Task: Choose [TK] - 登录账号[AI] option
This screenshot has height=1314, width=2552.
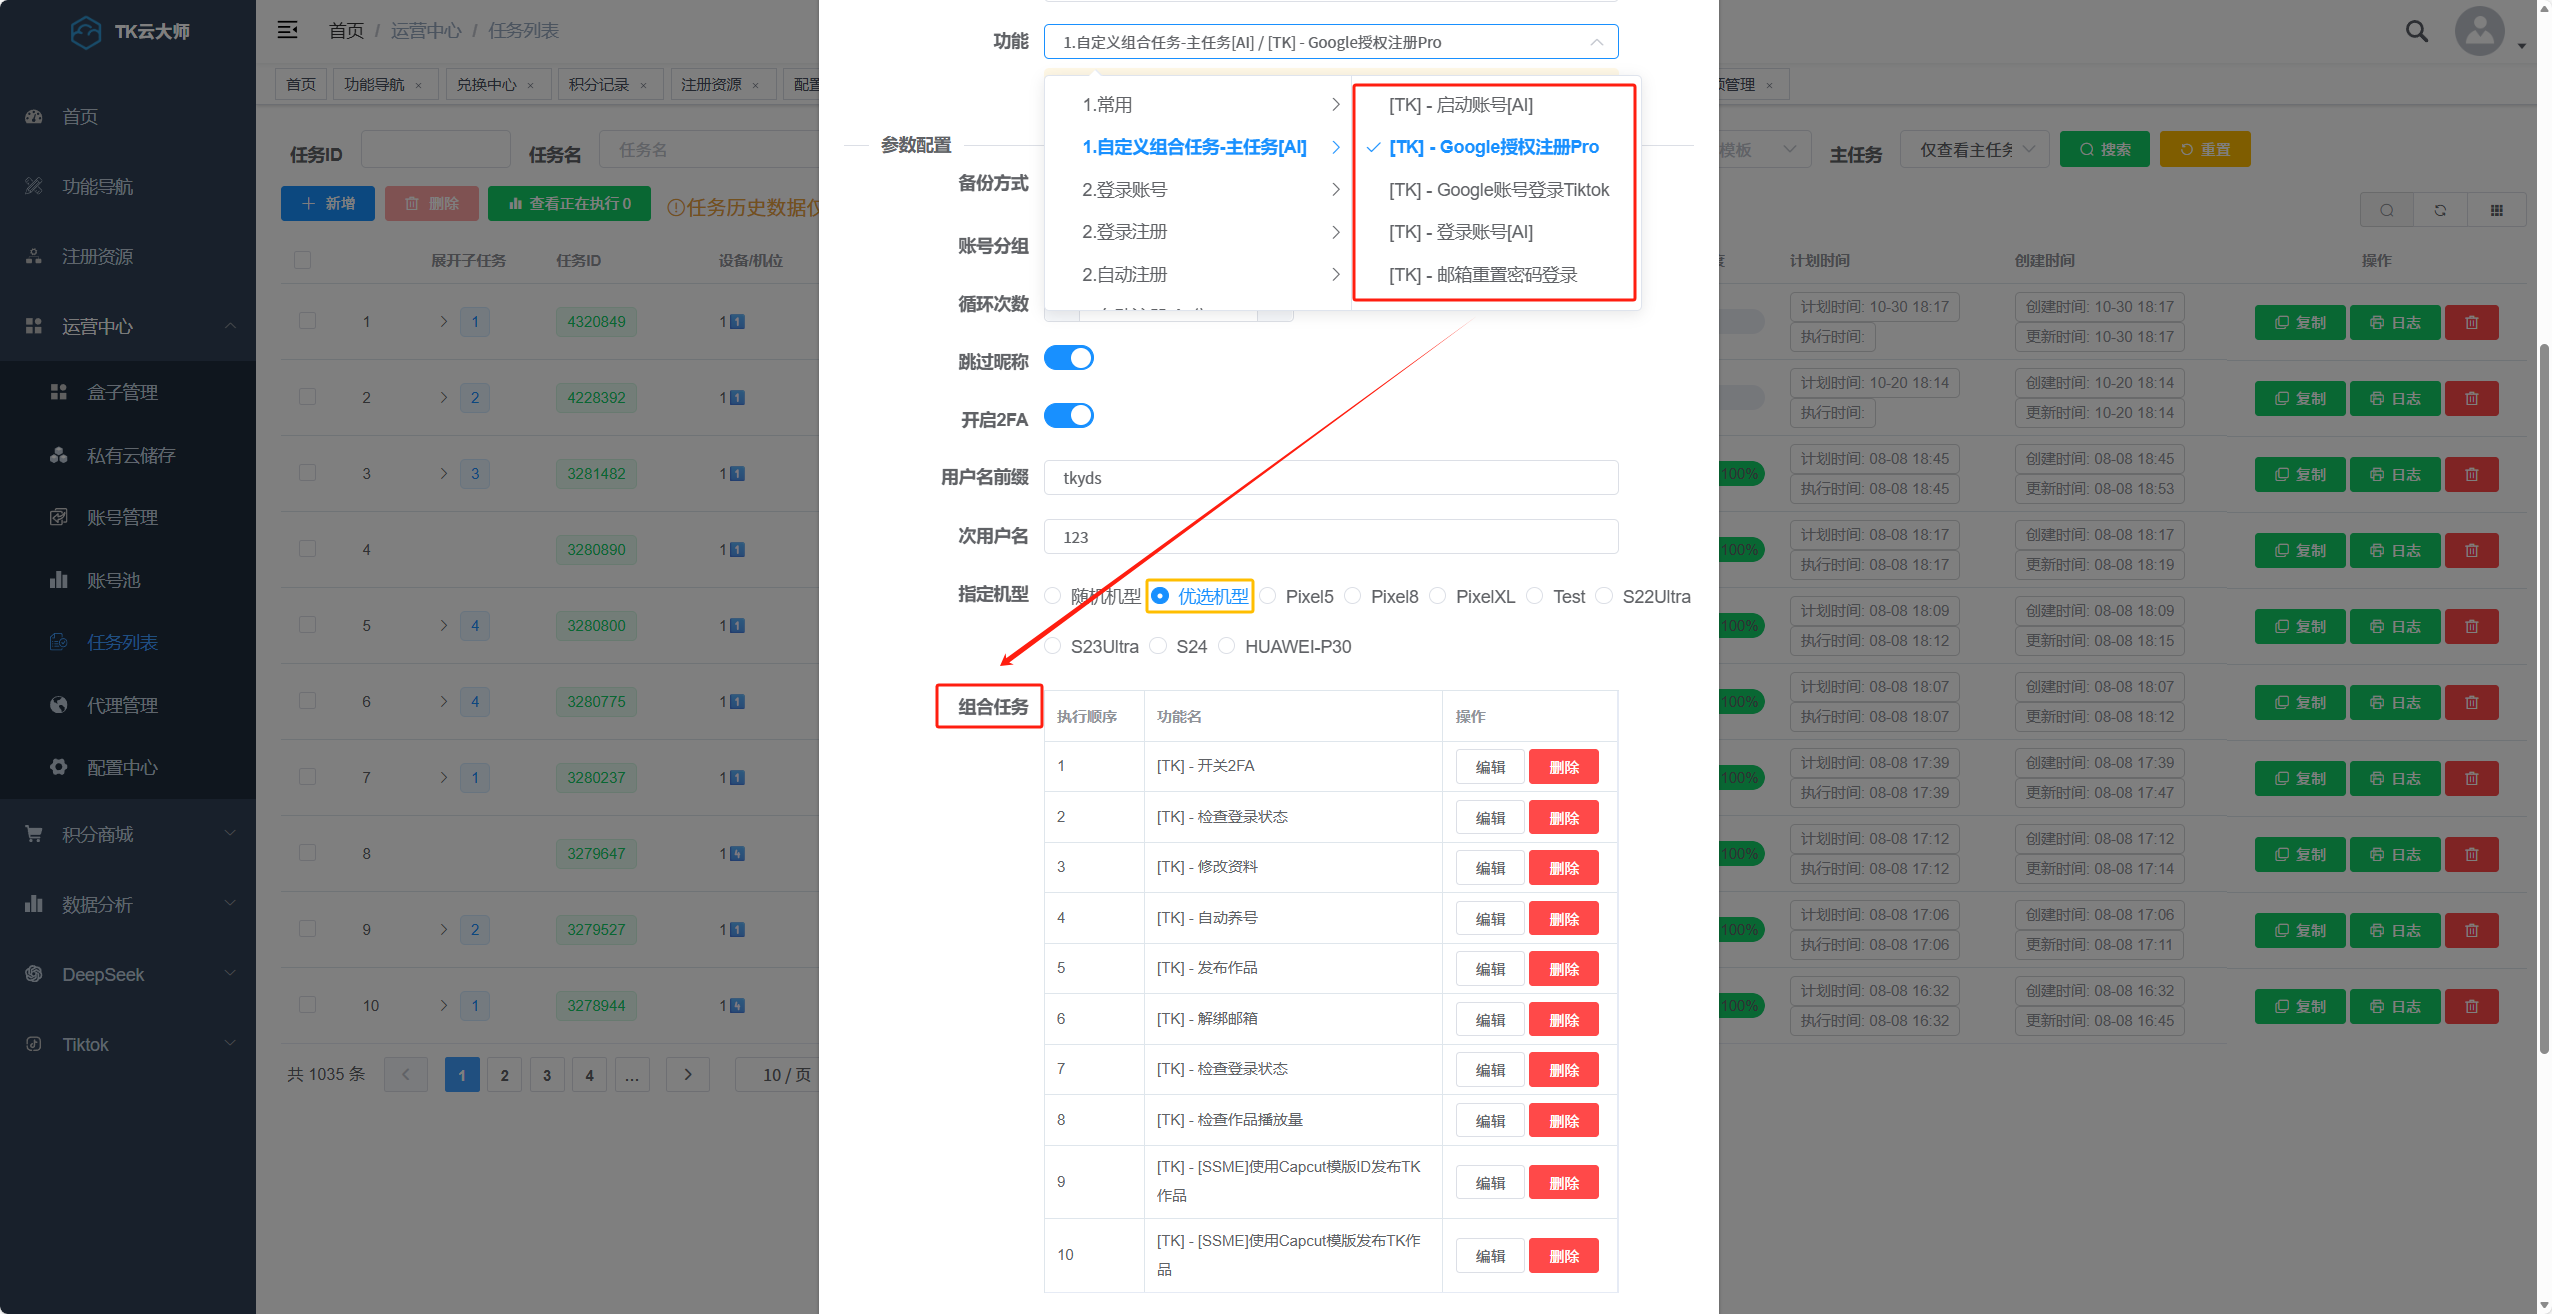Action: pyautogui.click(x=1460, y=232)
